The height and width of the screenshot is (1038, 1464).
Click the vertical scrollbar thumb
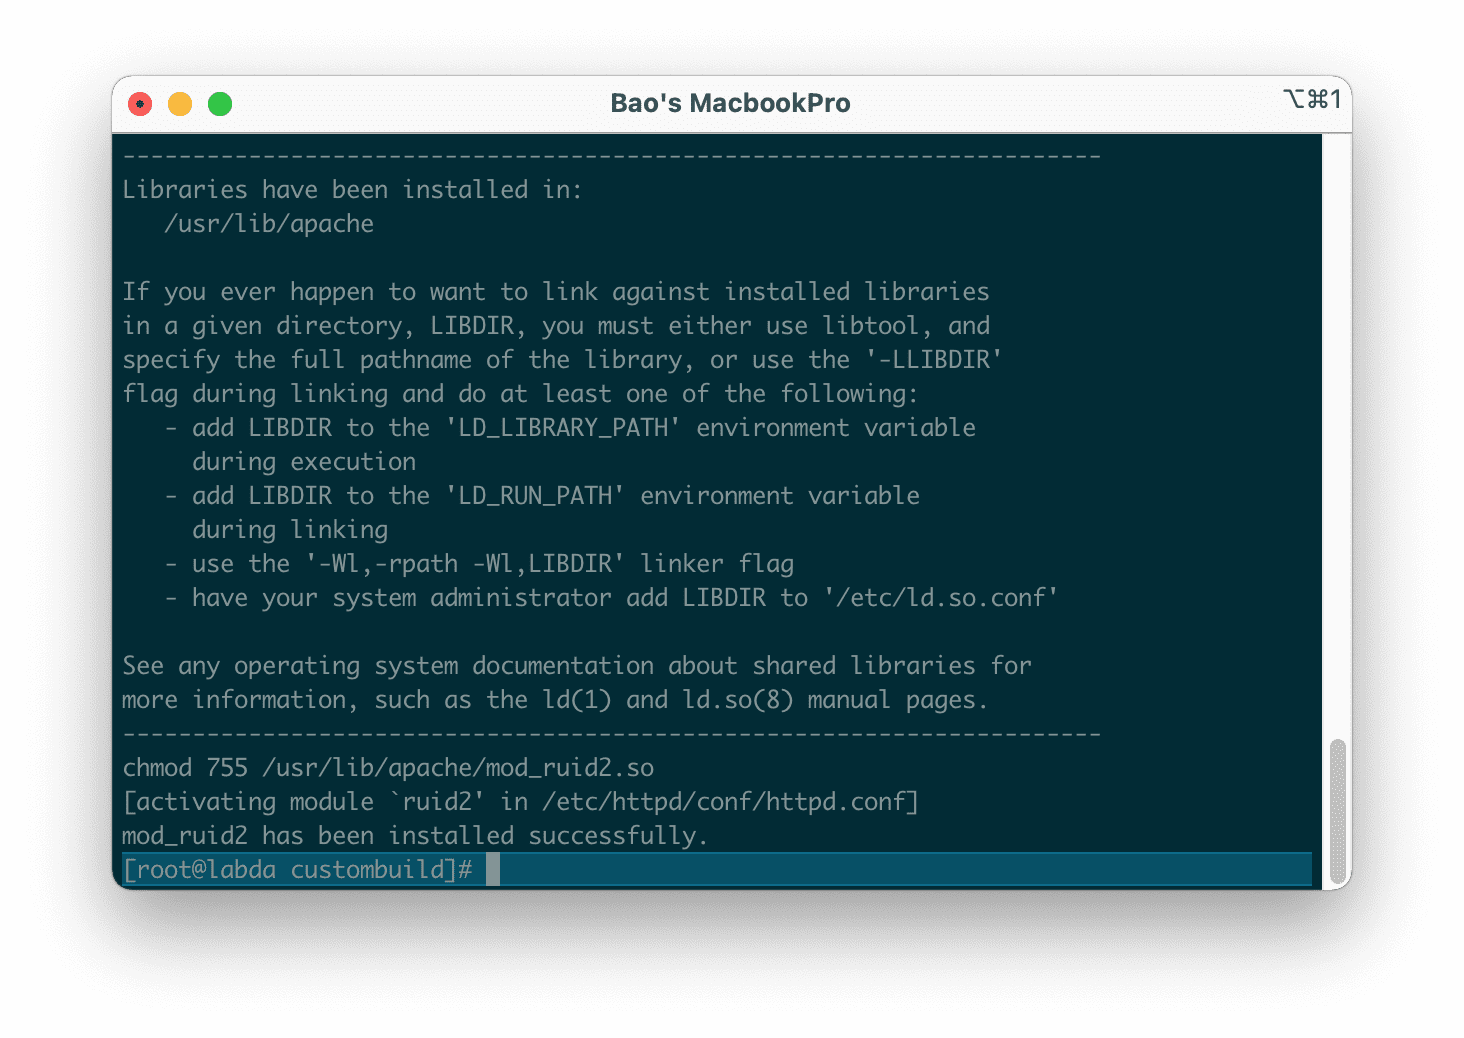click(1337, 812)
